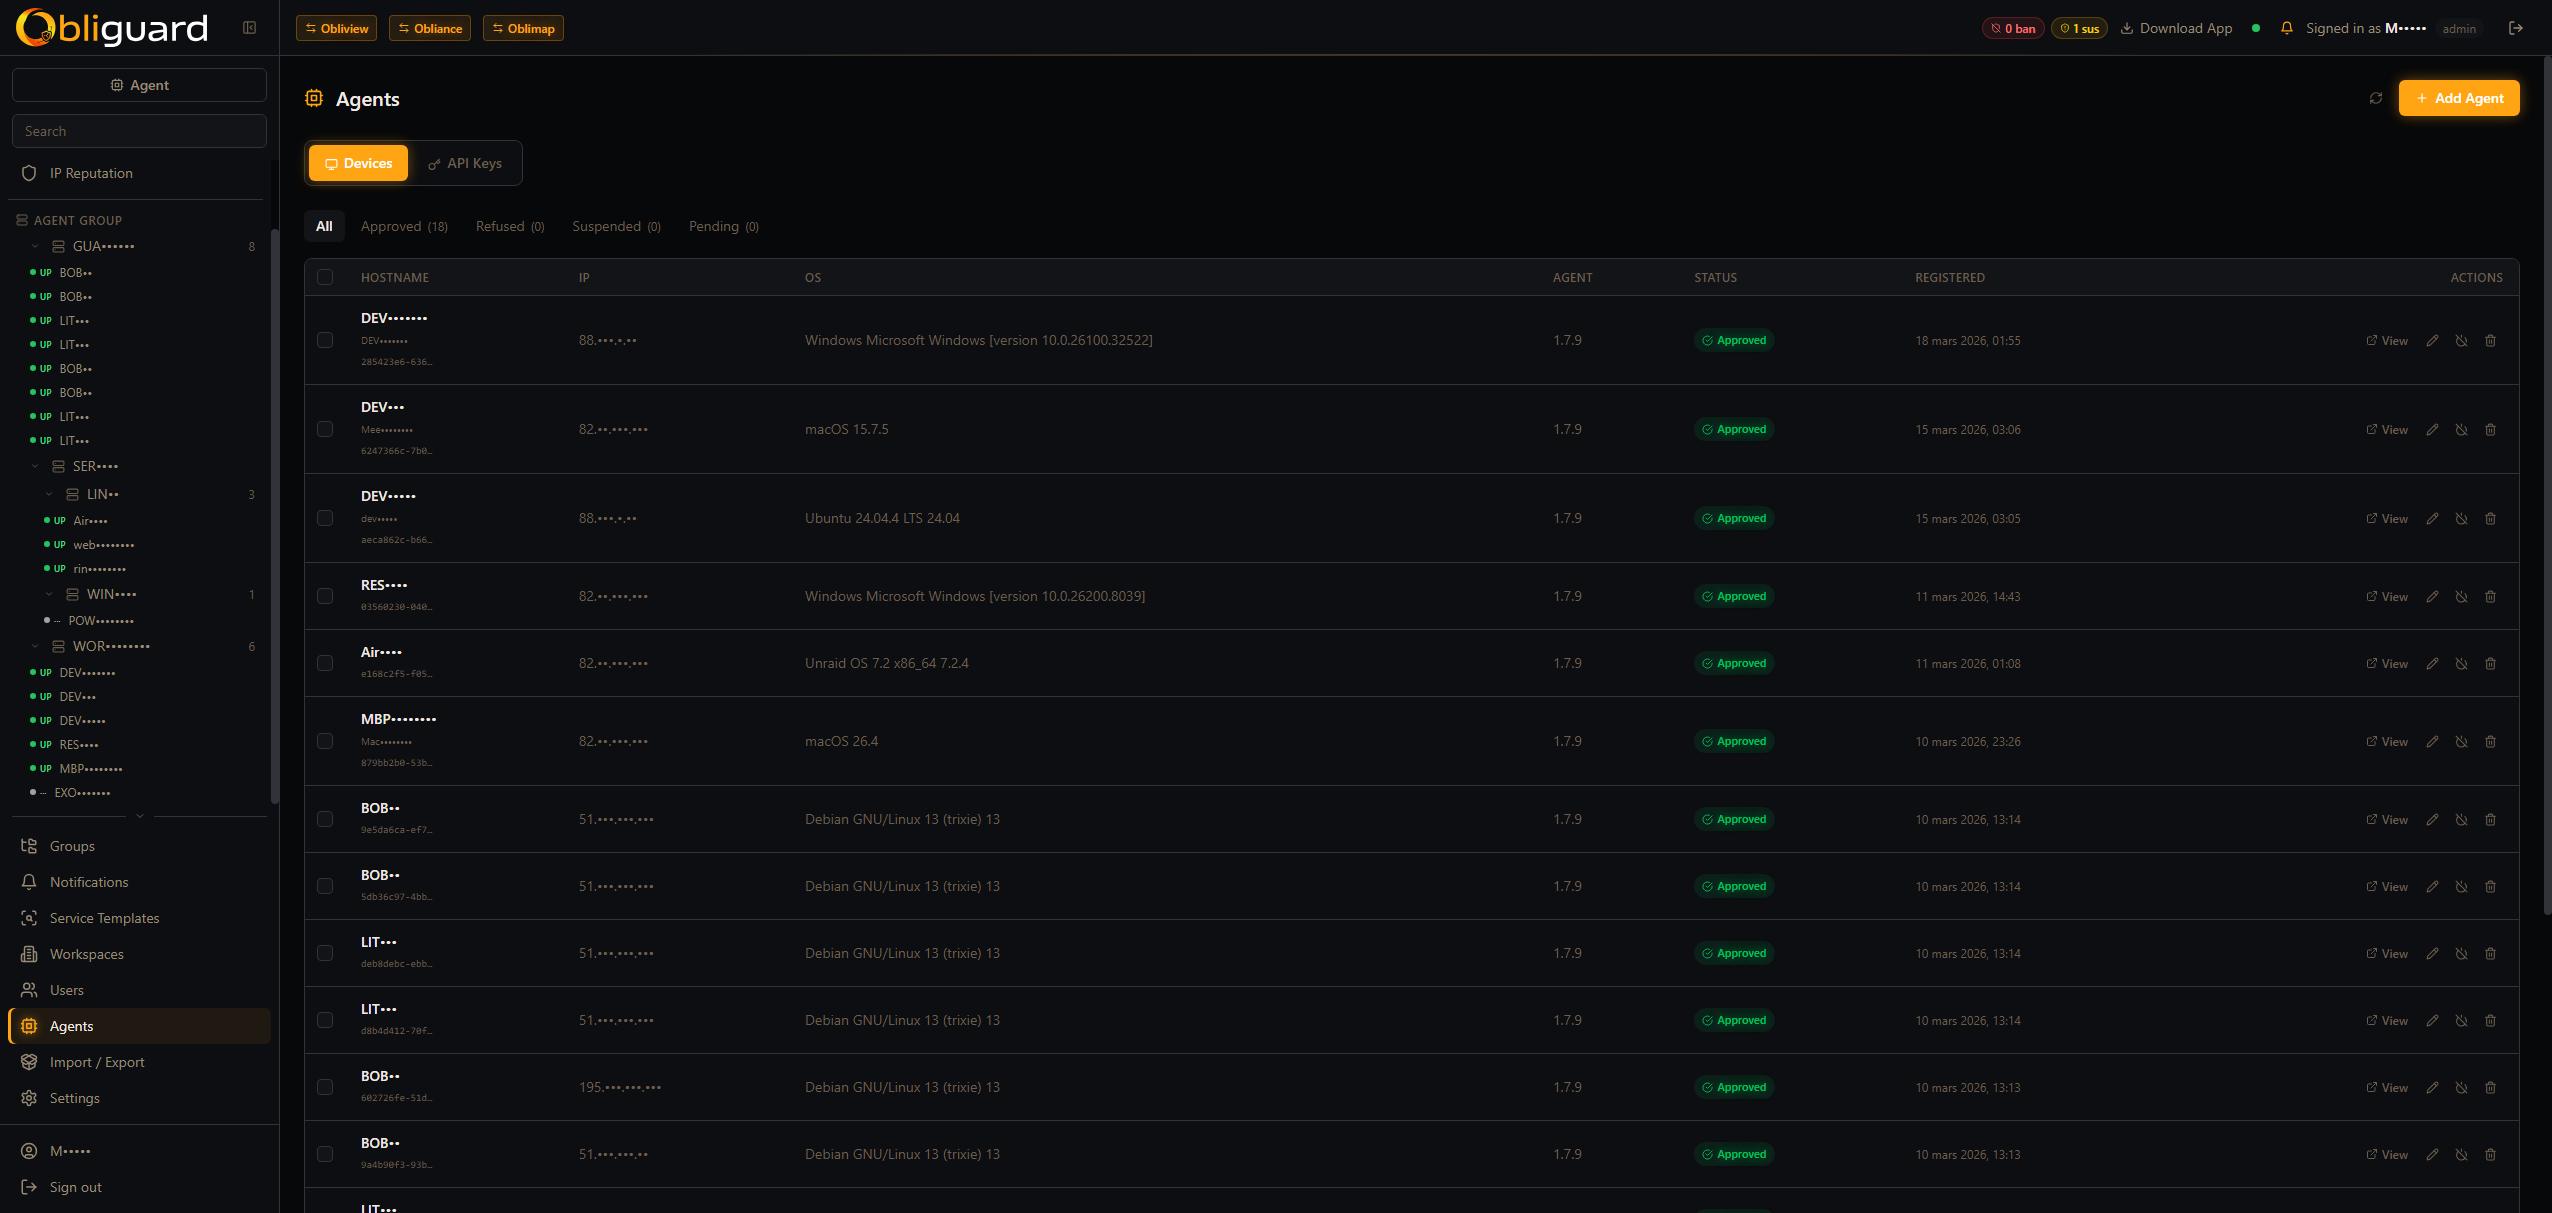Open IP Reputation in the sidebar
Screen dimensions: 2552x1213
[92, 173]
